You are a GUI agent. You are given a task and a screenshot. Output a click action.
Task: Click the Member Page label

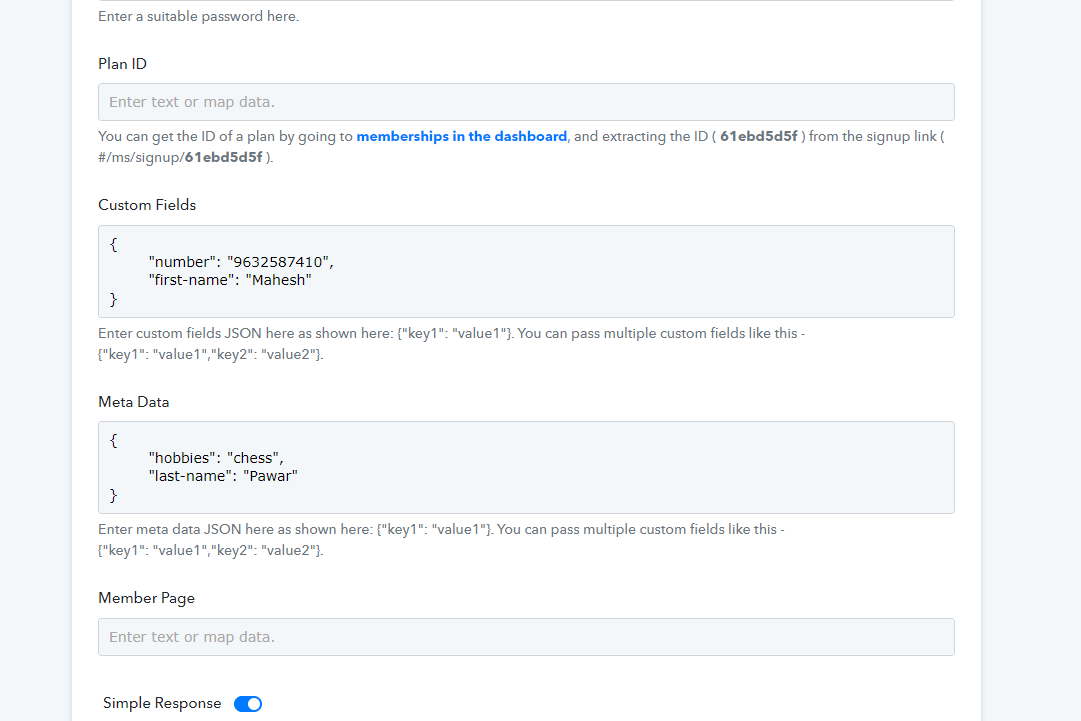[x=146, y=598]
